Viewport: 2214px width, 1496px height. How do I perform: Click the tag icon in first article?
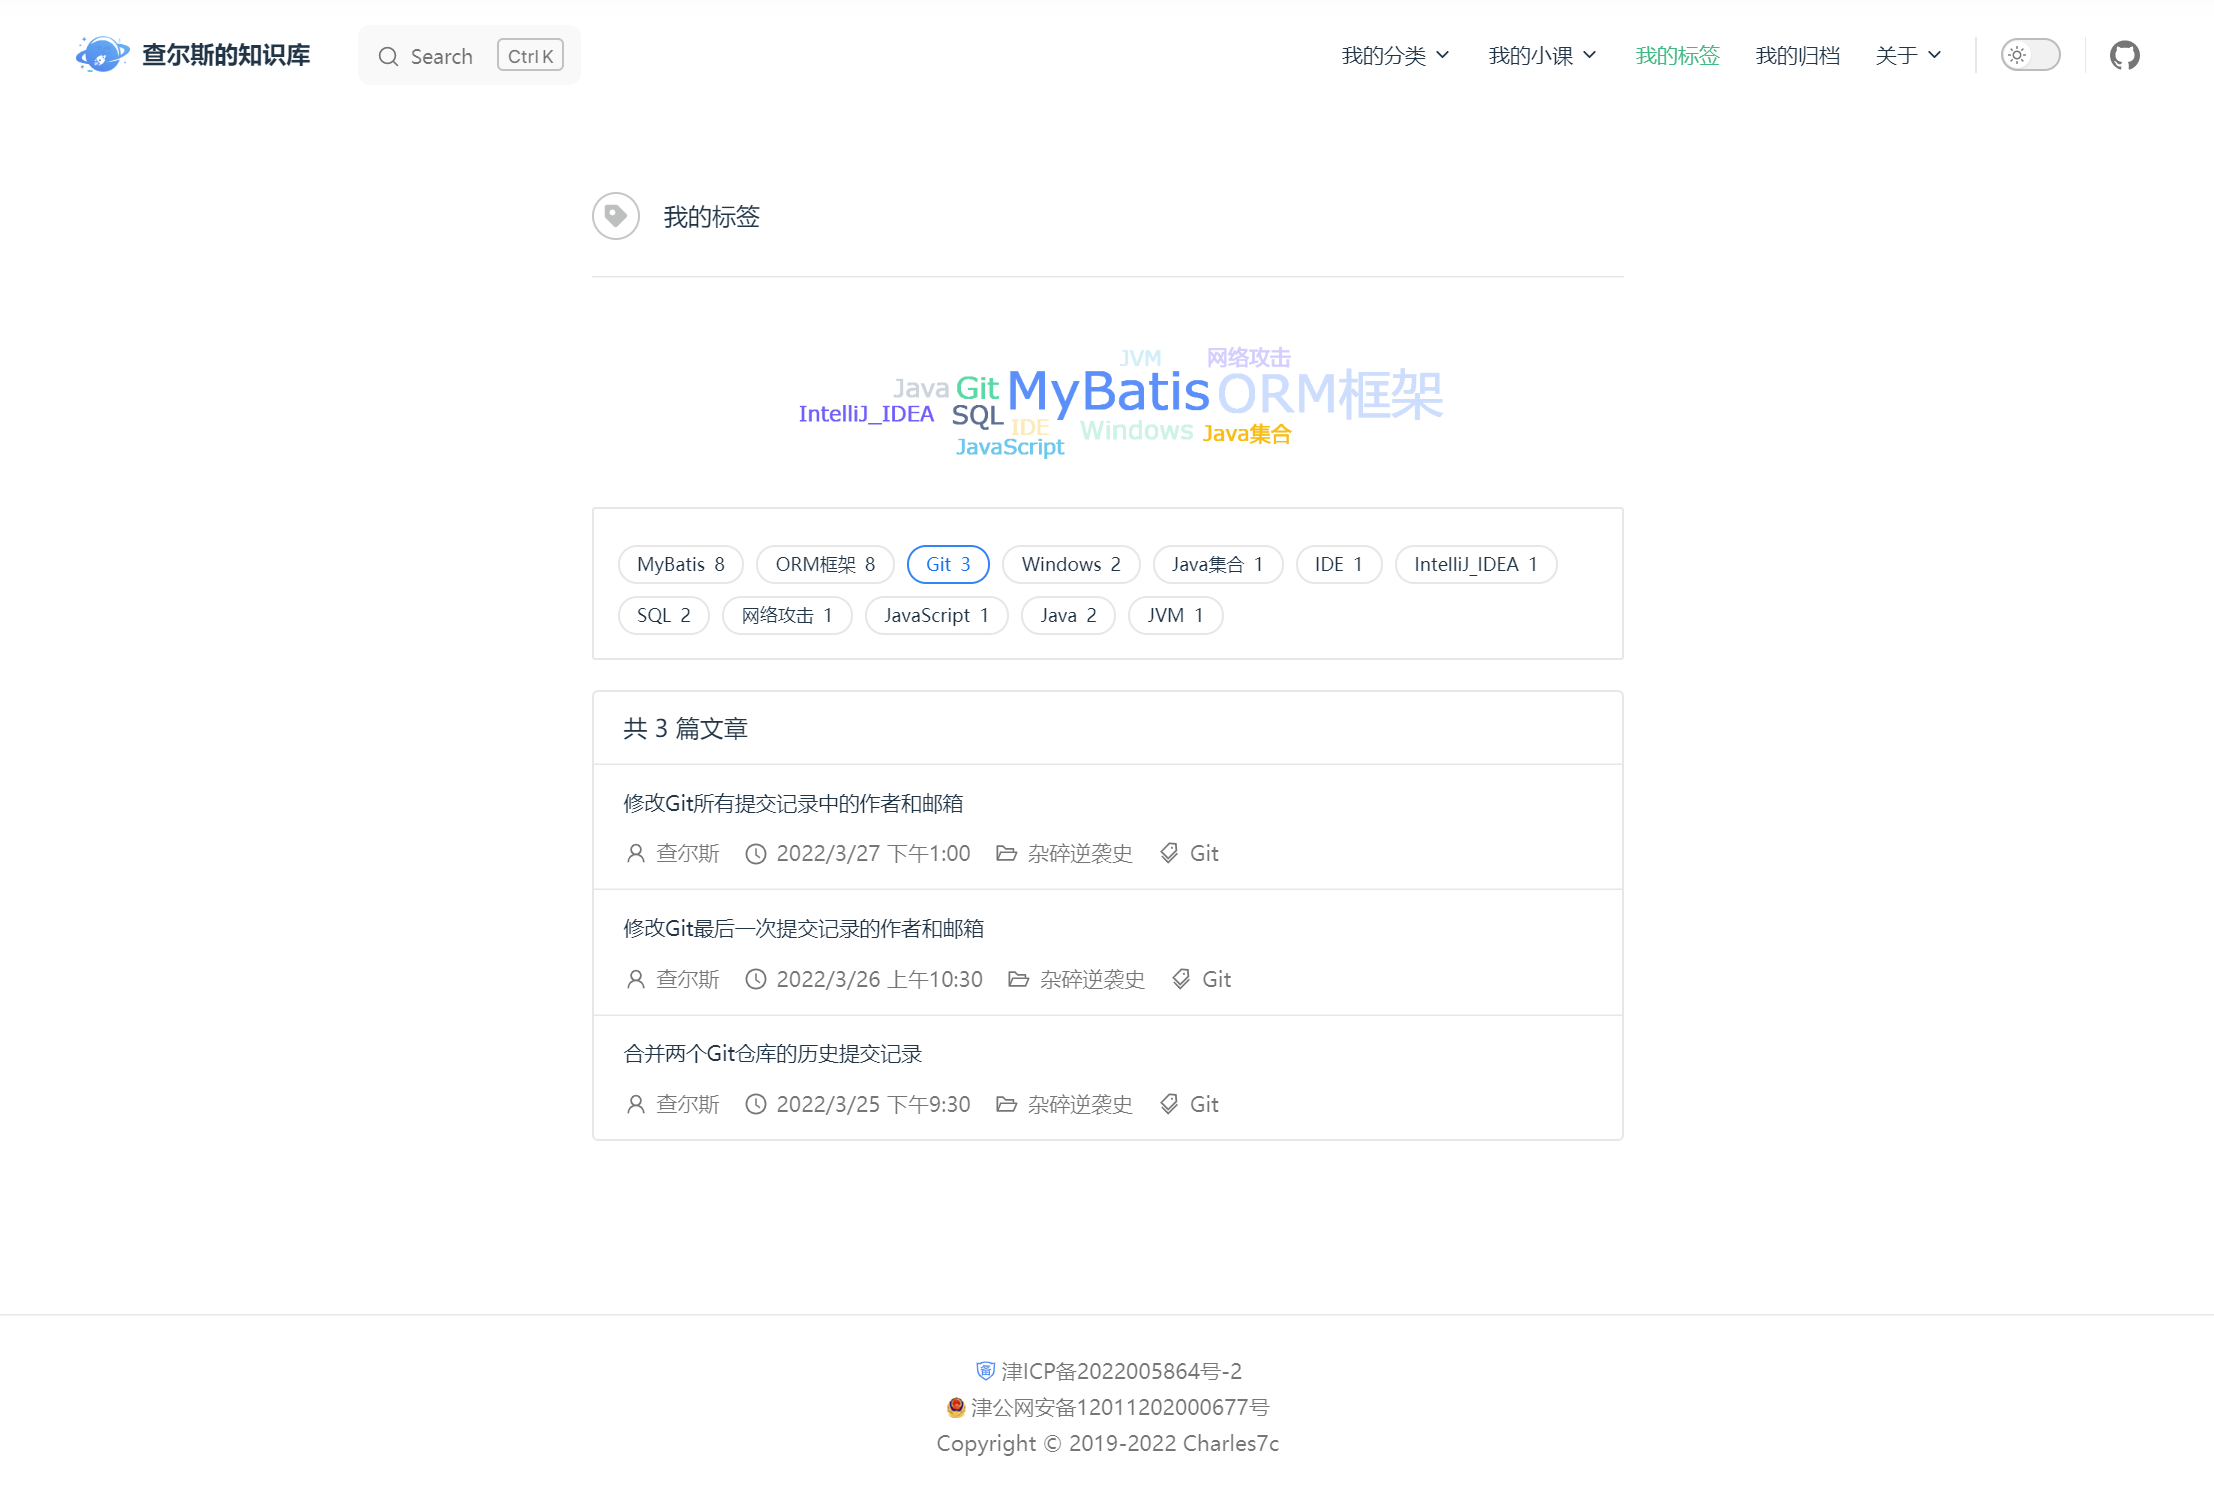tap(1169, 853)
